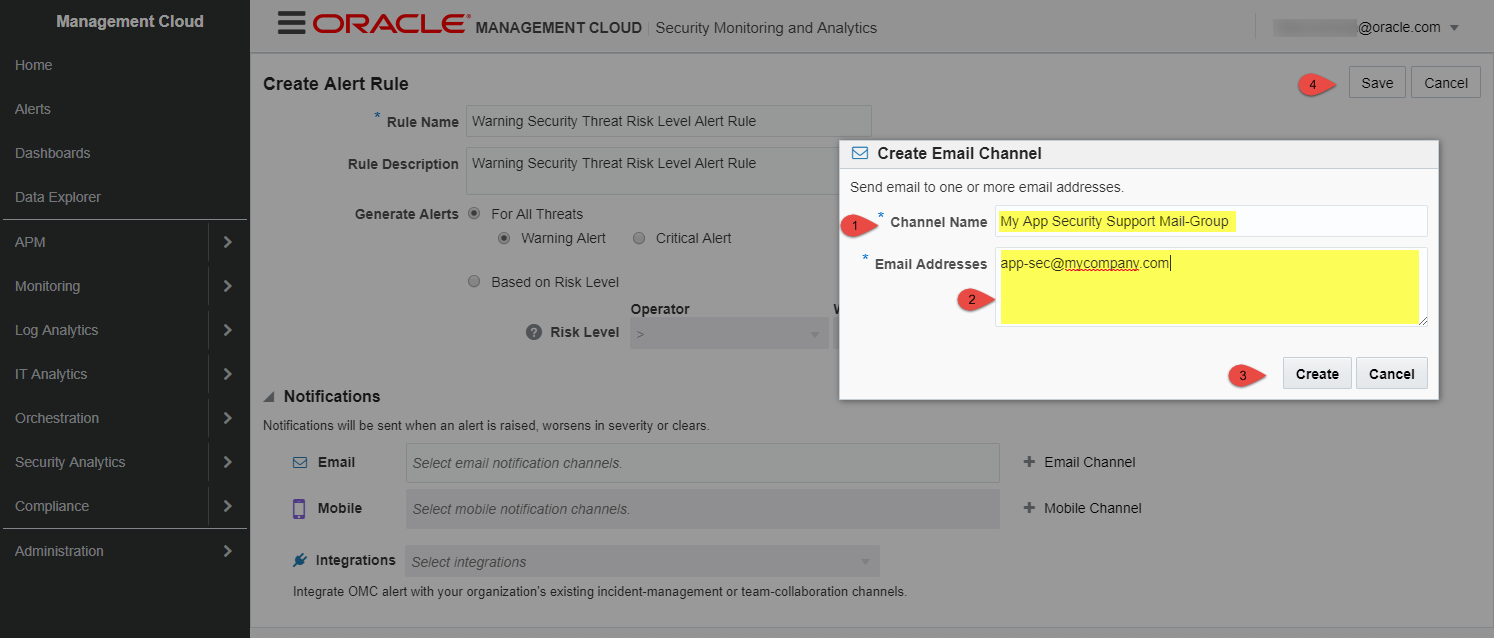Cancel the Create Email Channel dialog

[1392, 374]
